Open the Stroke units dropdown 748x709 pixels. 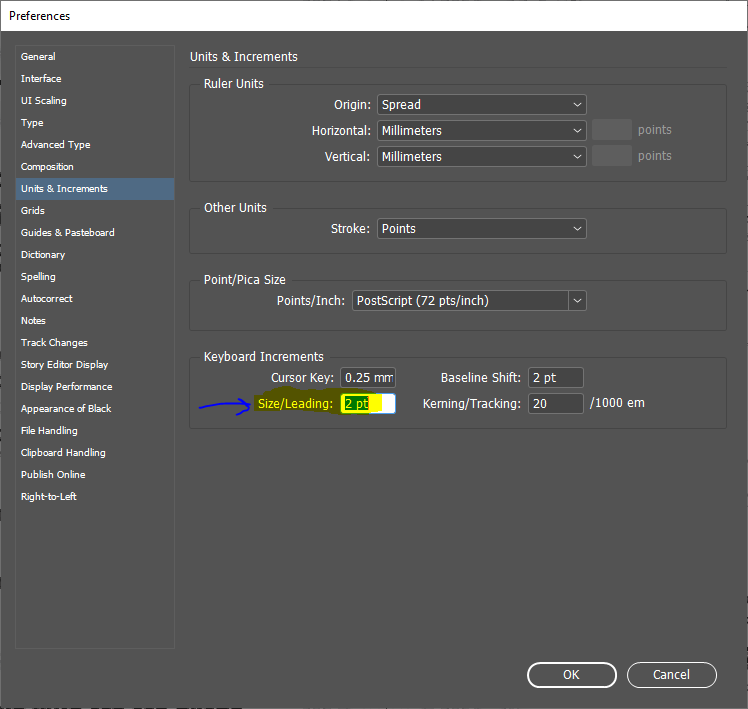pos(481,229)
